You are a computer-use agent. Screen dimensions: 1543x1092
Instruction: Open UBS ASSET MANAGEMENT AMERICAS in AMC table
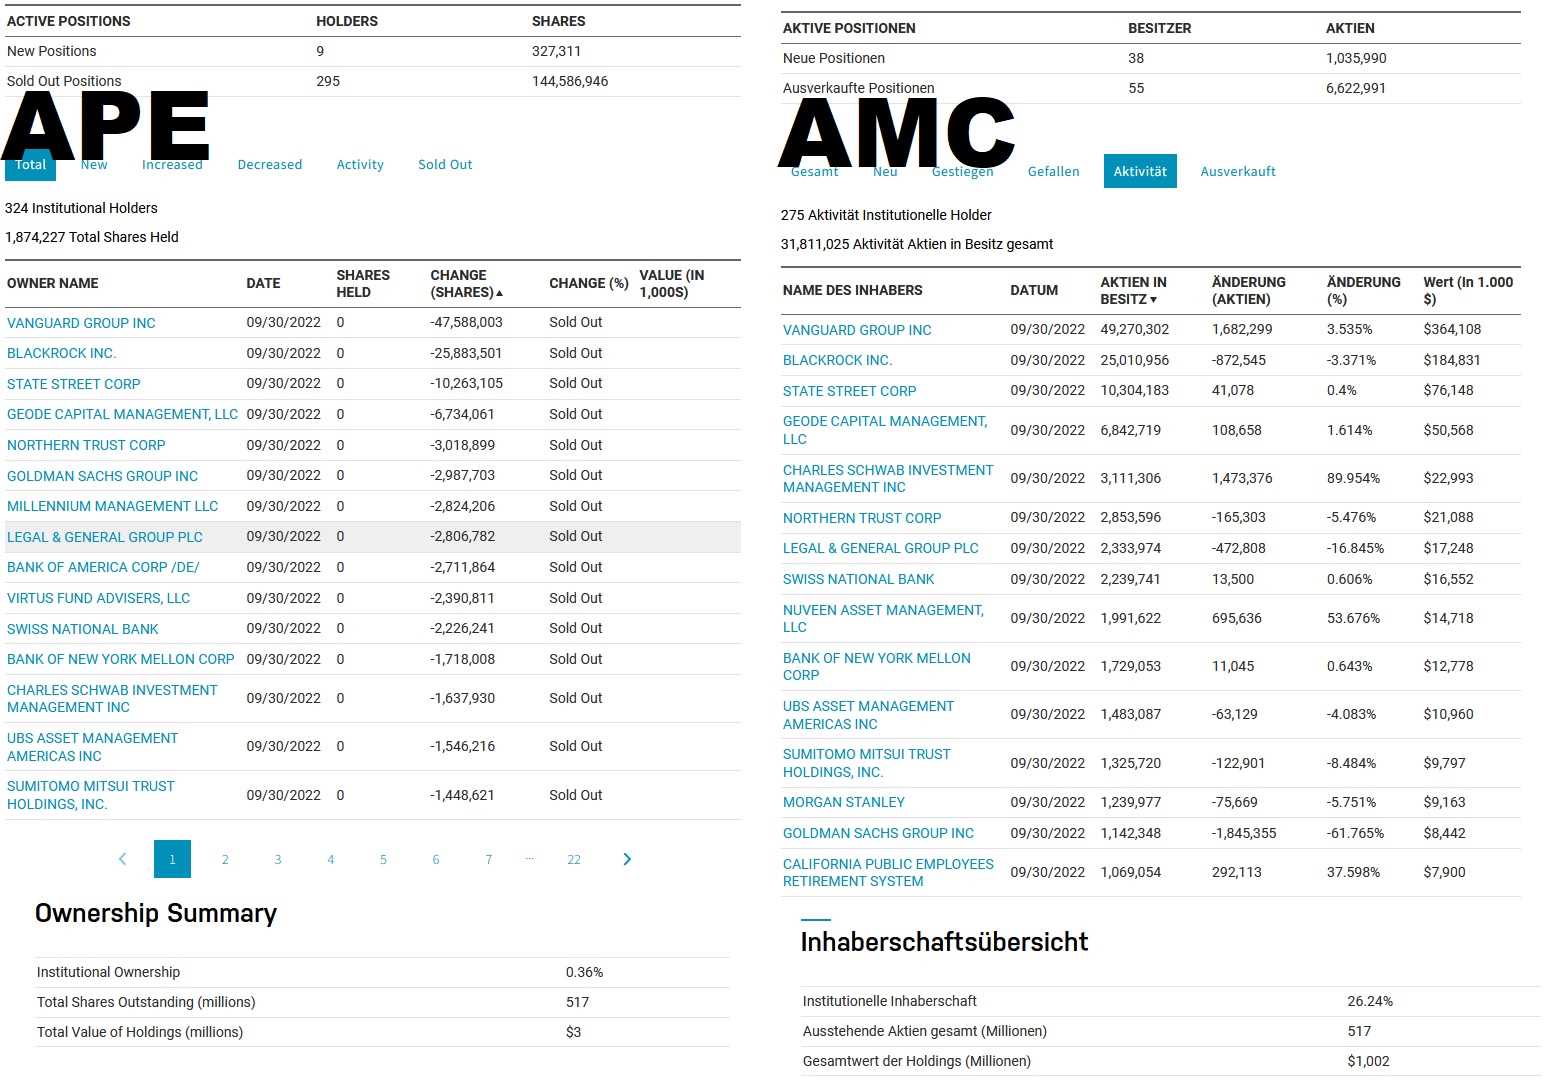click(x=868, y=715)
